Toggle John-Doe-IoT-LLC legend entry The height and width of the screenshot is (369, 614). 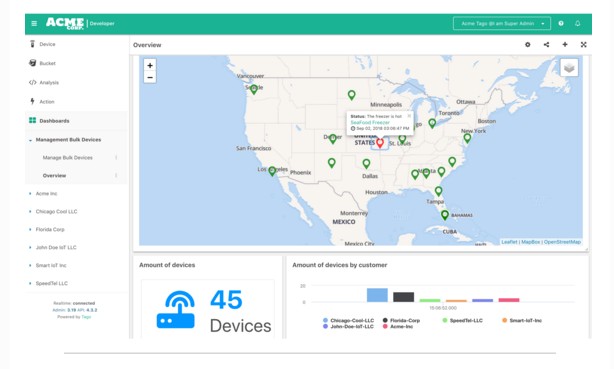pos(348,326)
